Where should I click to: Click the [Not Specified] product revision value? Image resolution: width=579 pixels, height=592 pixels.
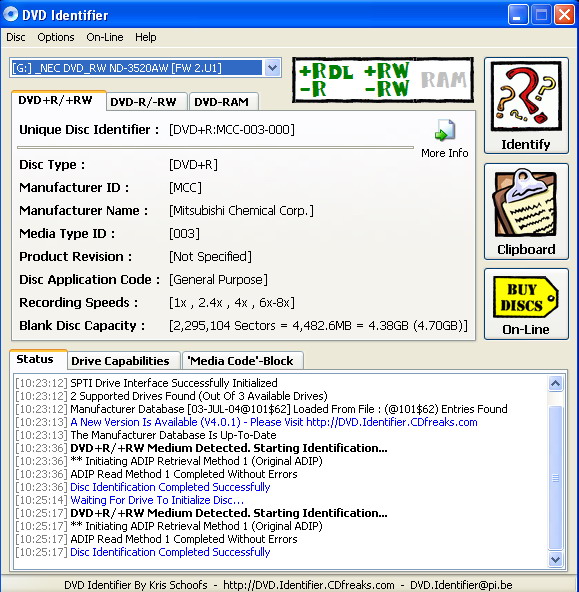[x=210, y=257]
